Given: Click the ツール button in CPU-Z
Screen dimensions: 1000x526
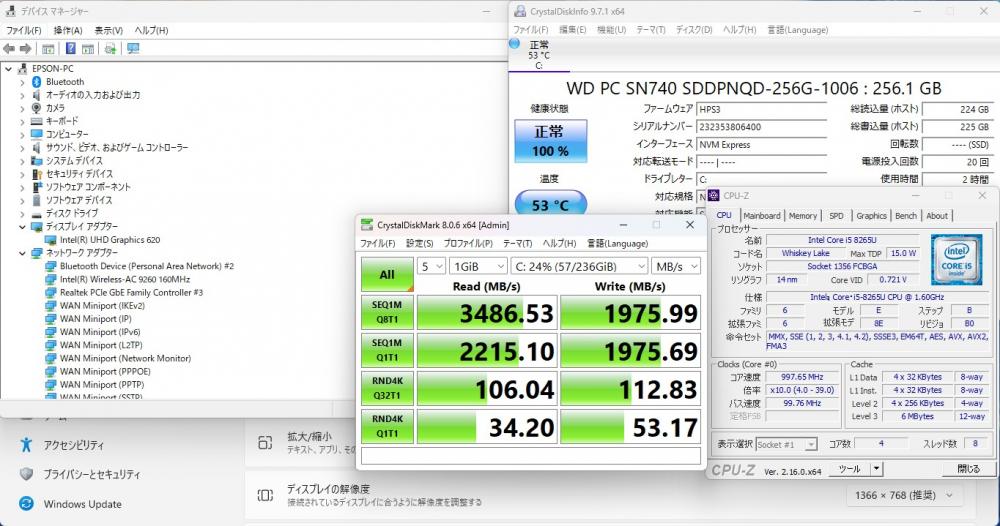Looking at the screenshot, I should point(849,469).
